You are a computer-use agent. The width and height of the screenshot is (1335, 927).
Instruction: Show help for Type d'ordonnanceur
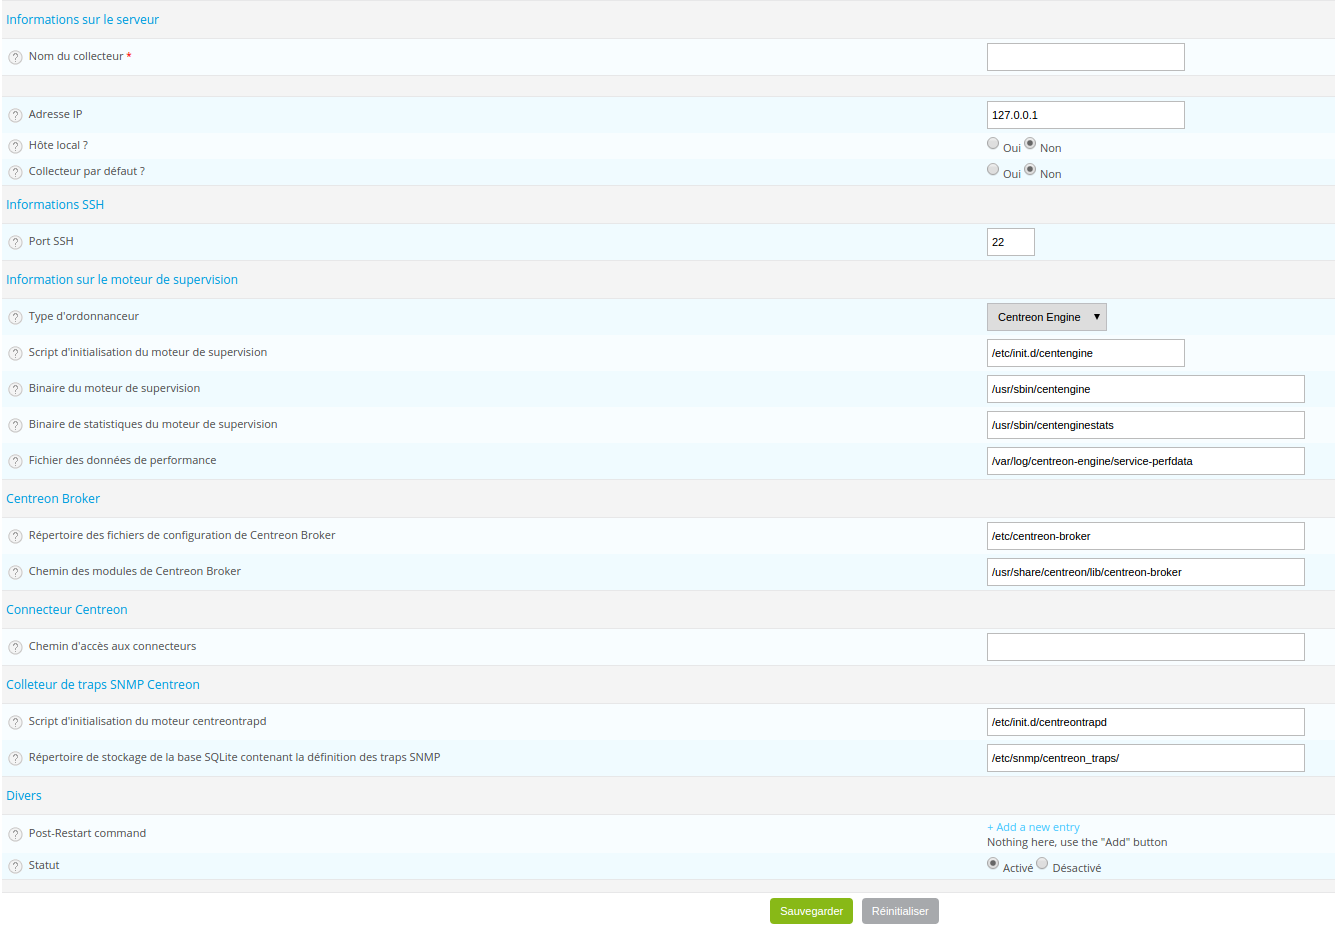(x=15, y=317)
